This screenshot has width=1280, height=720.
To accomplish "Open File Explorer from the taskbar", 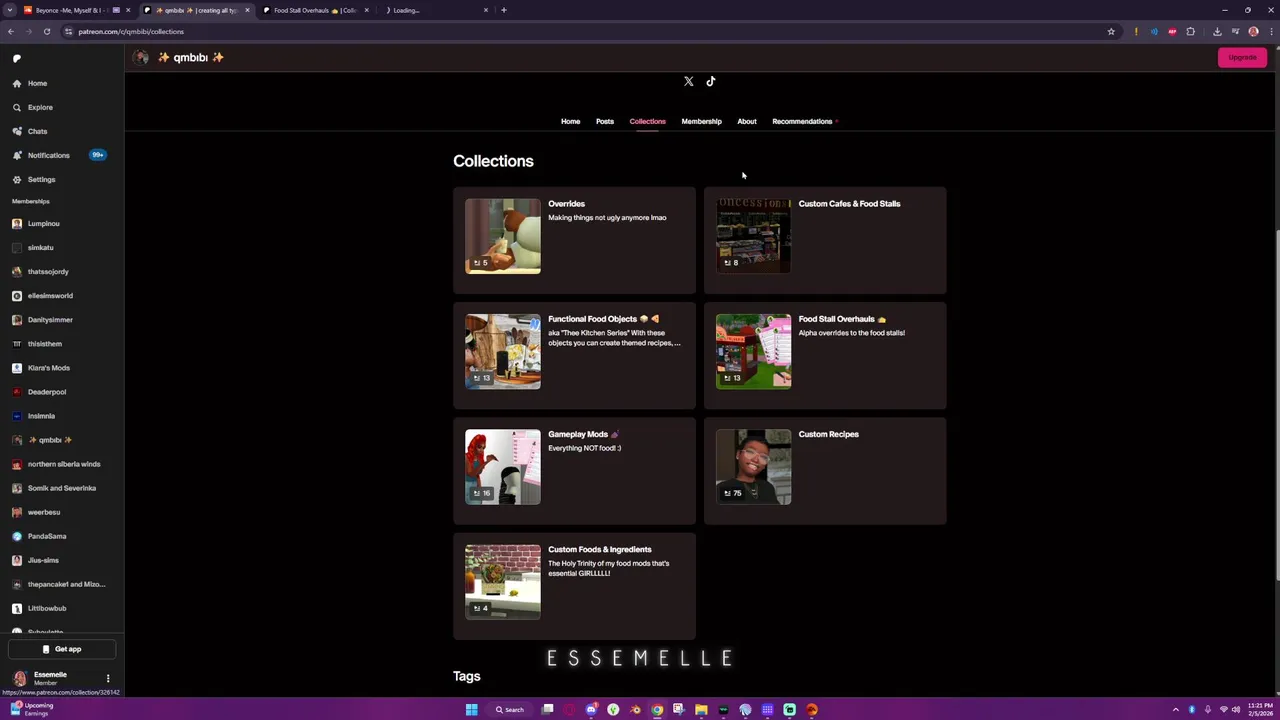I will [x=701, y=710].
